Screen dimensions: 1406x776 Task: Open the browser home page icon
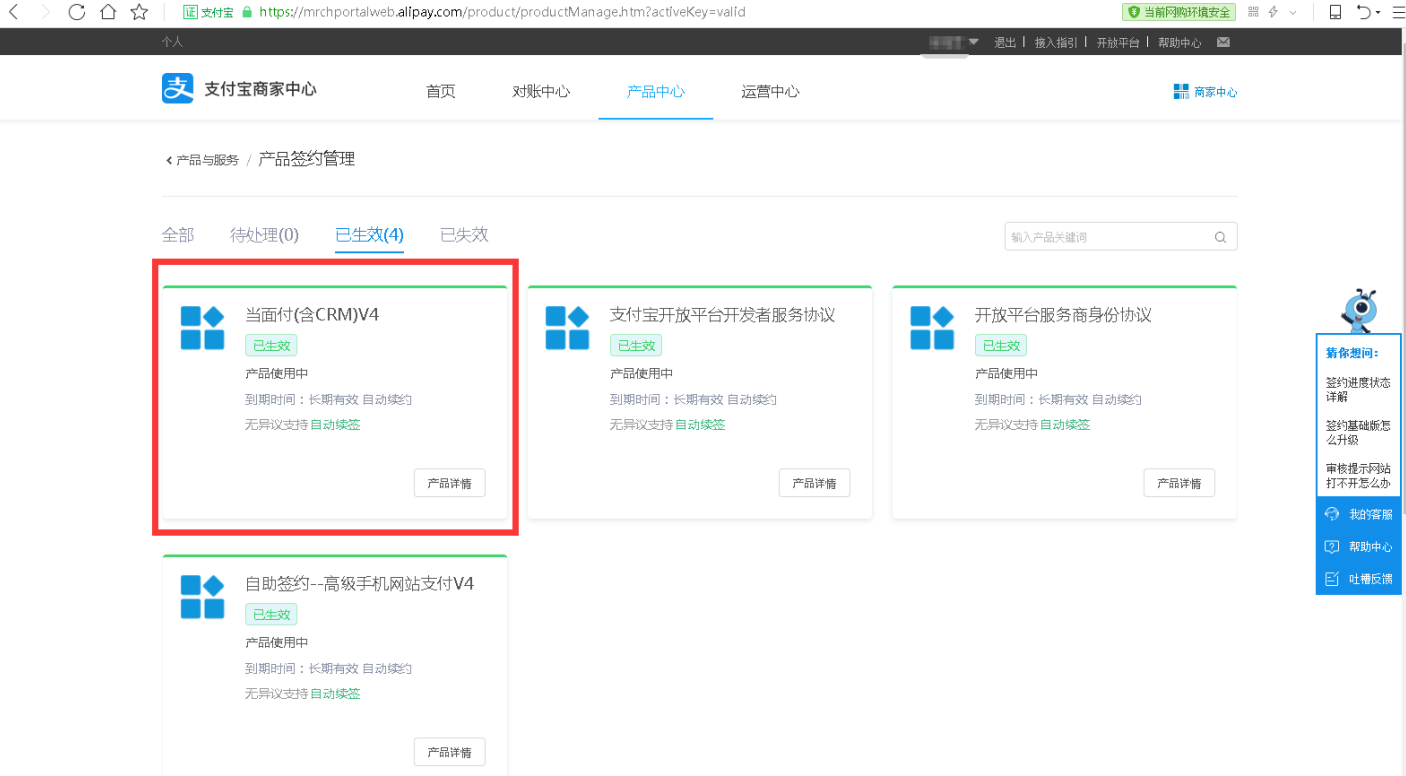click(108, 12)
